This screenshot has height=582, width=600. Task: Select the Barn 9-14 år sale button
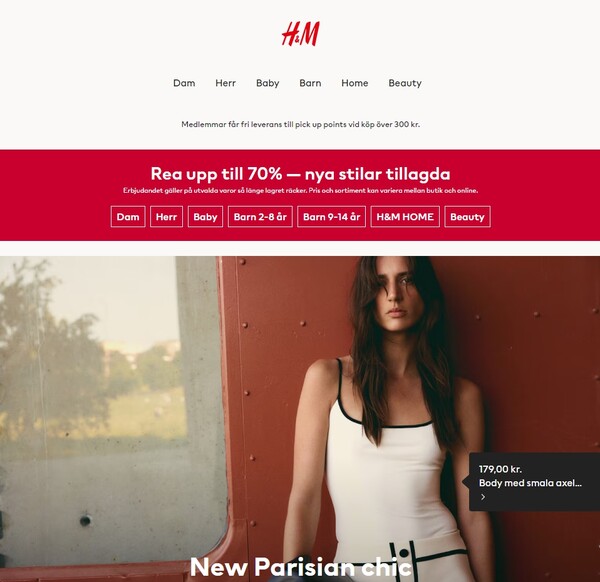[331, 217]
